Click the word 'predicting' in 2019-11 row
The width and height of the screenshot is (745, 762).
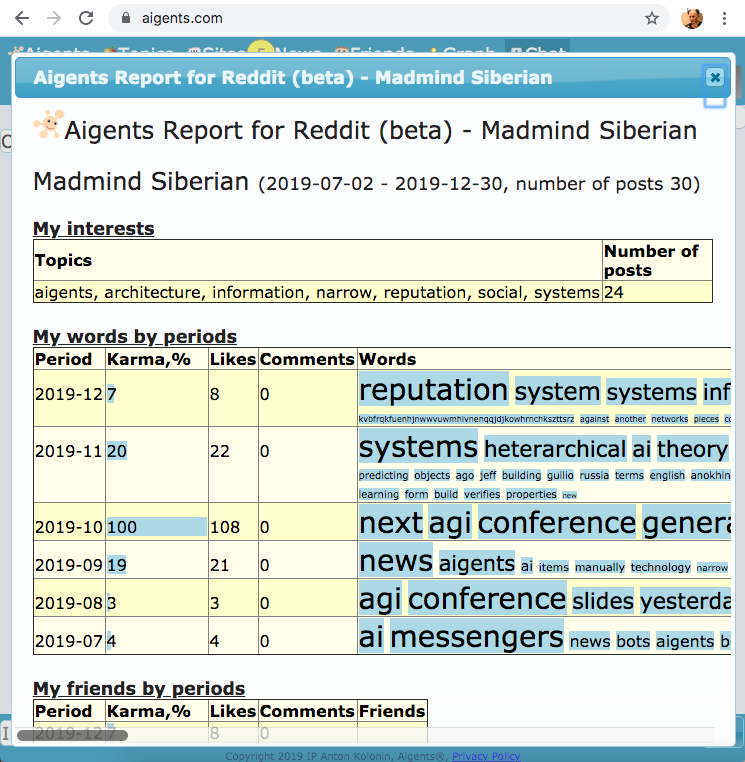[383, 475]
